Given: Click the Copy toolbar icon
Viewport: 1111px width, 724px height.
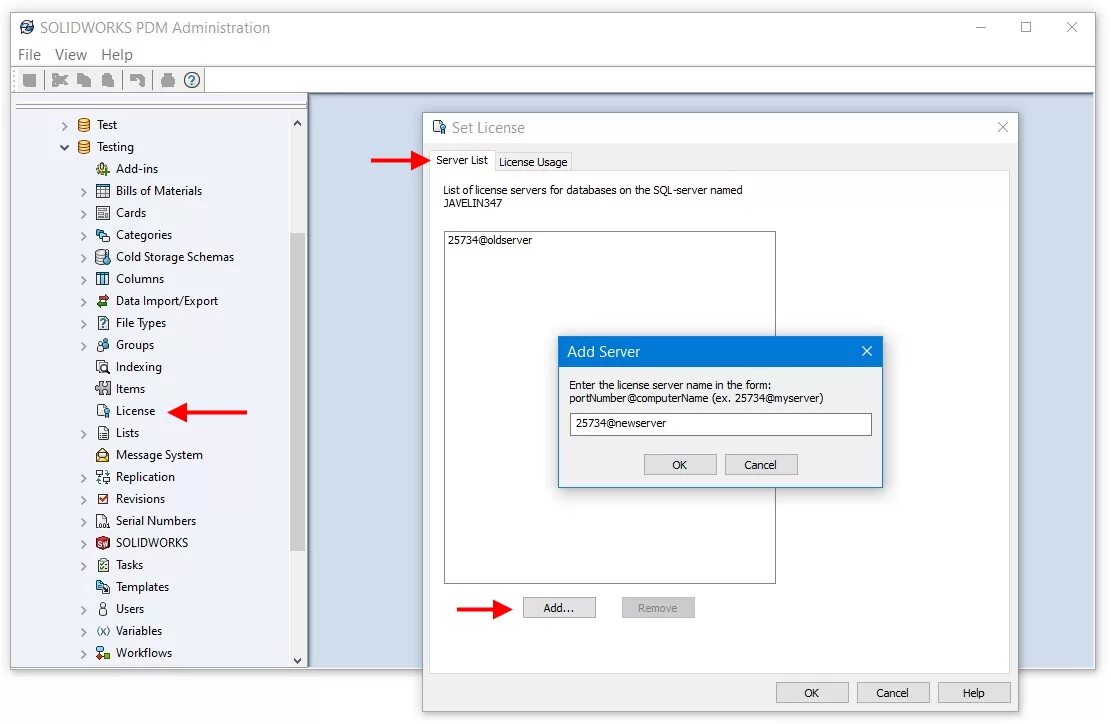Looking at the screenshot, I should point(84,80).
